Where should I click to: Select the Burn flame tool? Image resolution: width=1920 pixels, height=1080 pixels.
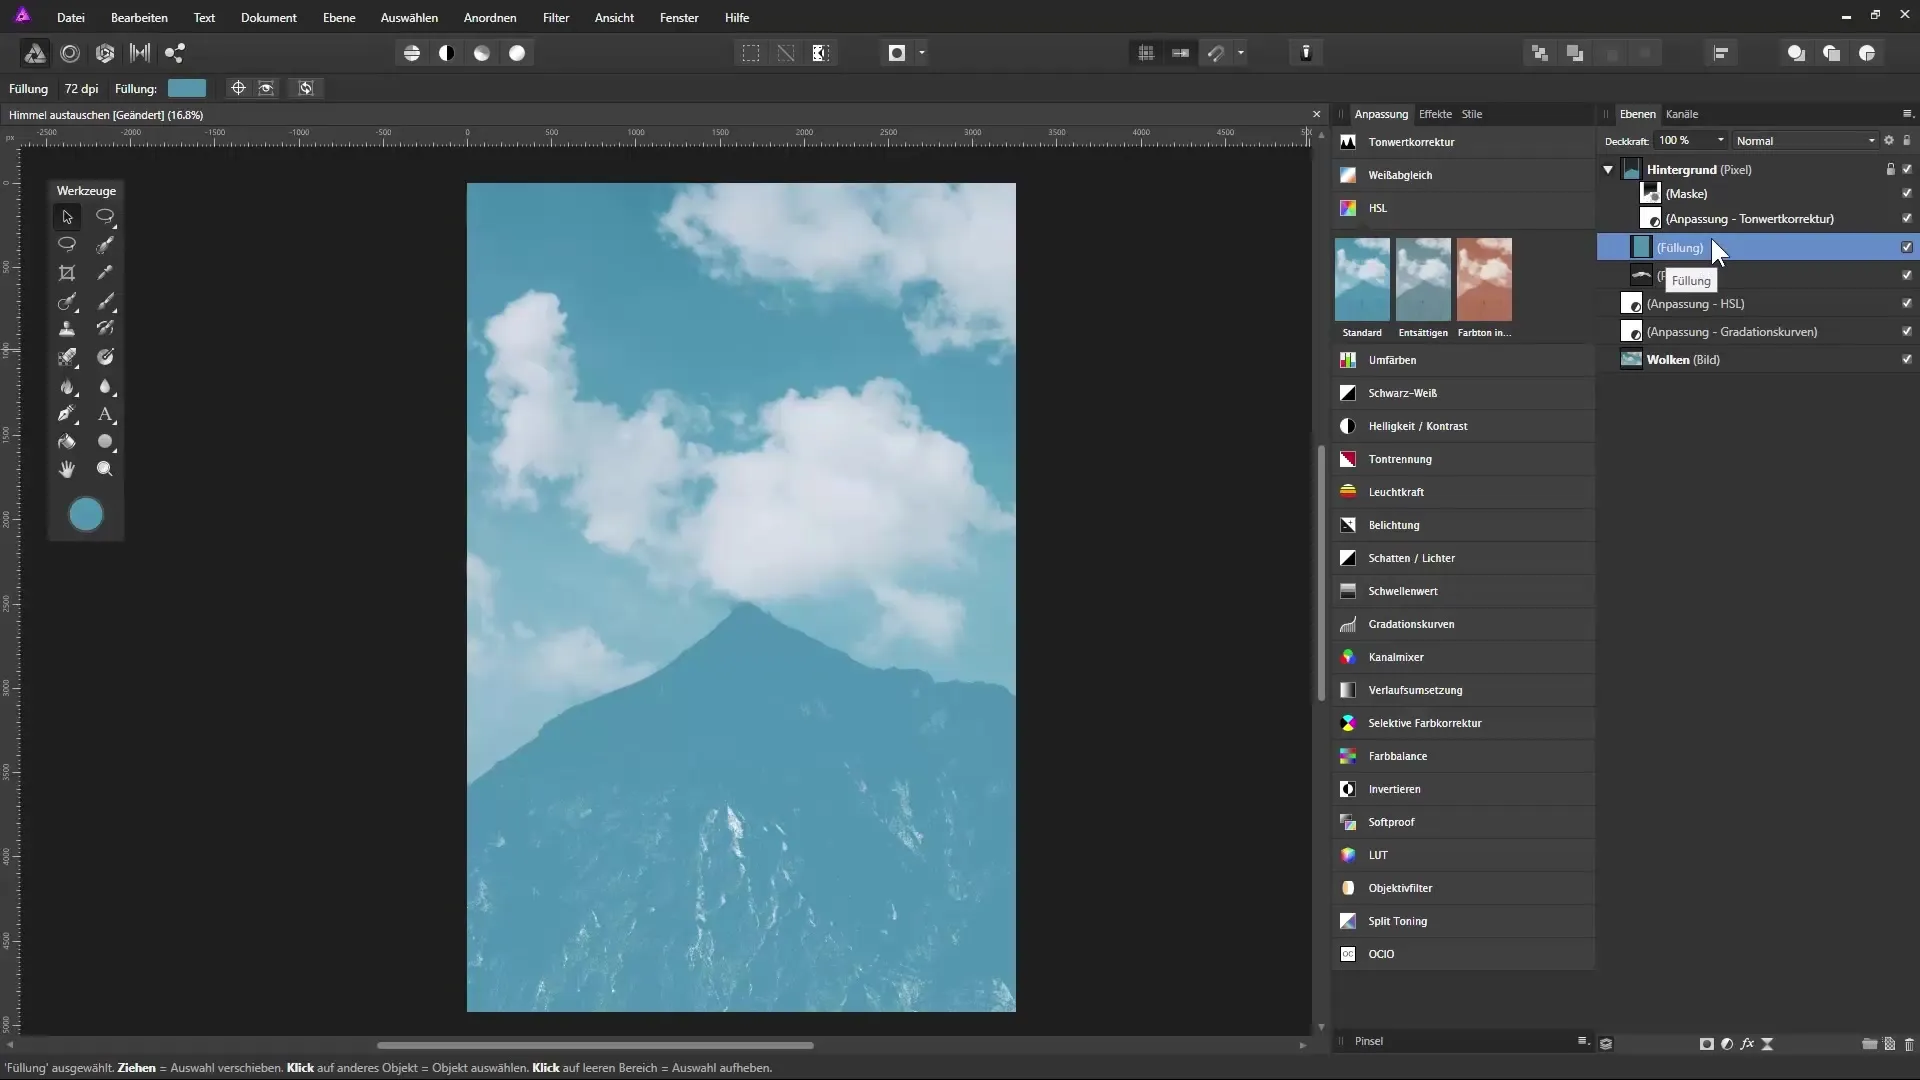[x=67, y=386]
